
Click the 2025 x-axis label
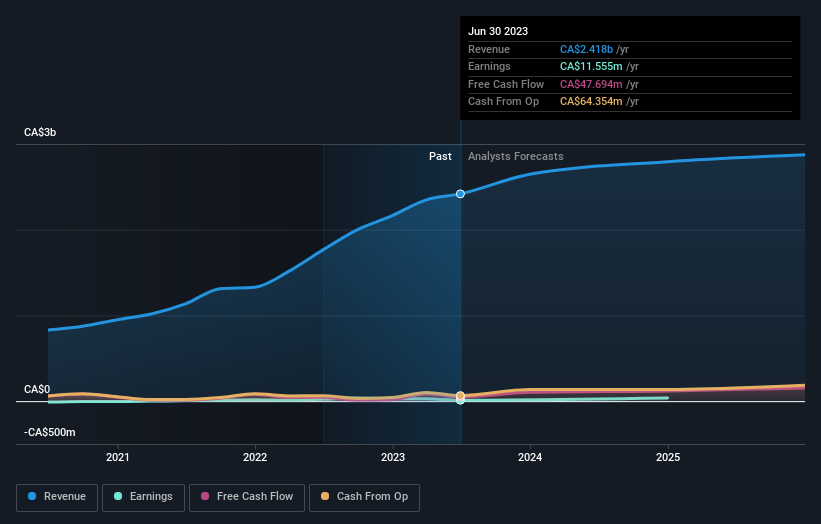[x=668, y=457]
